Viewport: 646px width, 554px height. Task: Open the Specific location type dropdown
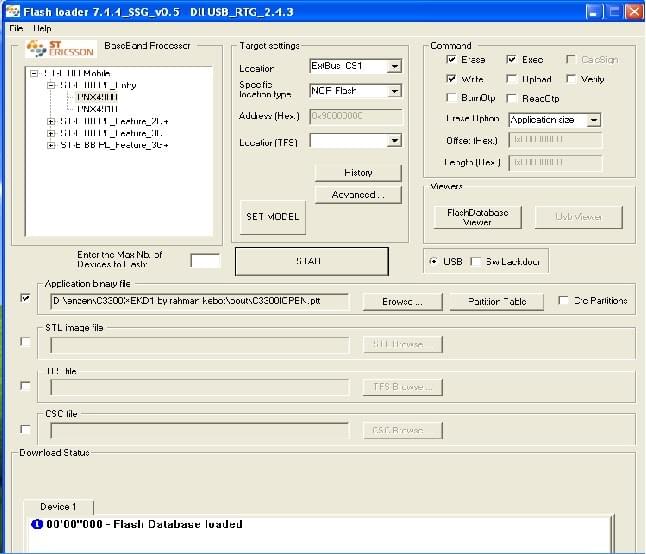[x=394, y=91]
